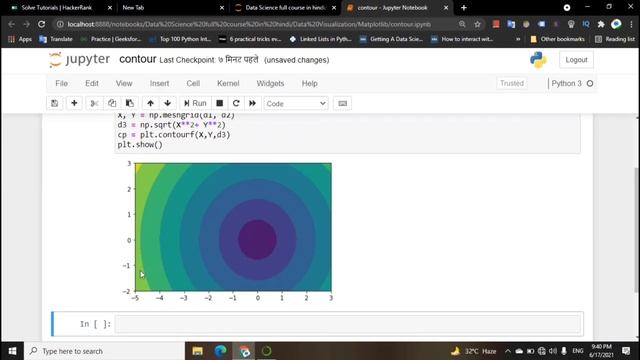Copy selected cells icon
Viewport: 640px width, 360px height.
click(112, 103)
